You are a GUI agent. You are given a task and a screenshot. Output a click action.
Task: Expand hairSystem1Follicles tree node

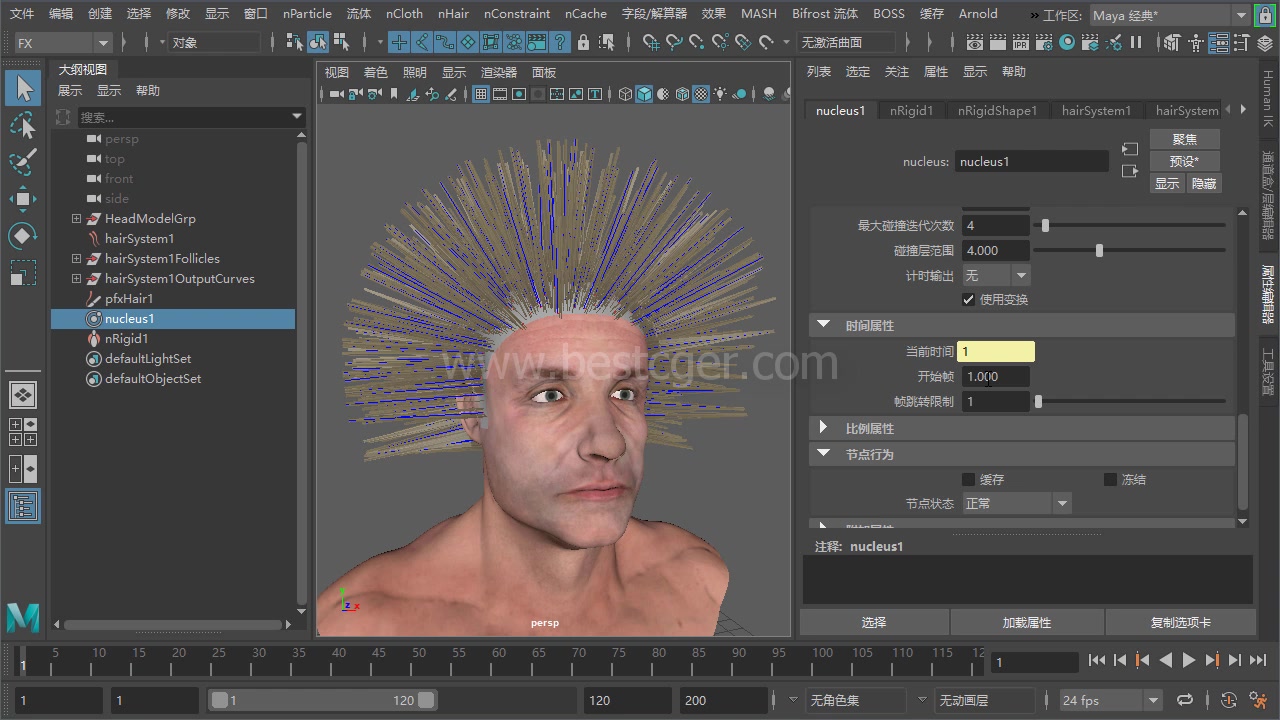point(76,258)
